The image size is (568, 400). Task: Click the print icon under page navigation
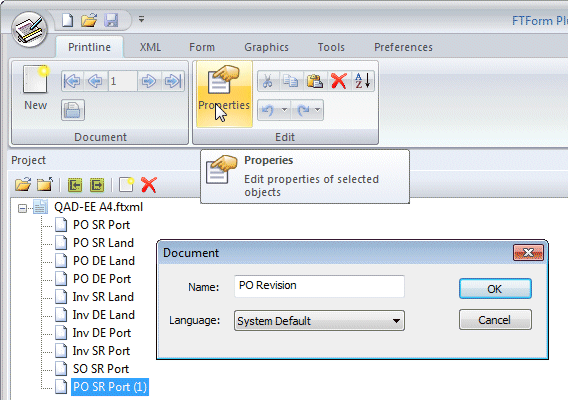coord(73,110)
